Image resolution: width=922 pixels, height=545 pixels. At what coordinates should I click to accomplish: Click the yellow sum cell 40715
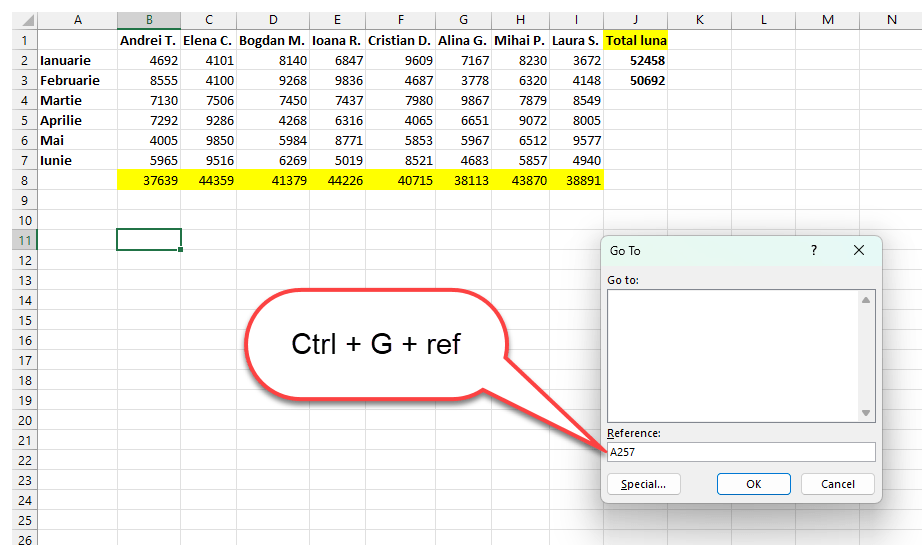pyautogui.click(x=400, y=180)
